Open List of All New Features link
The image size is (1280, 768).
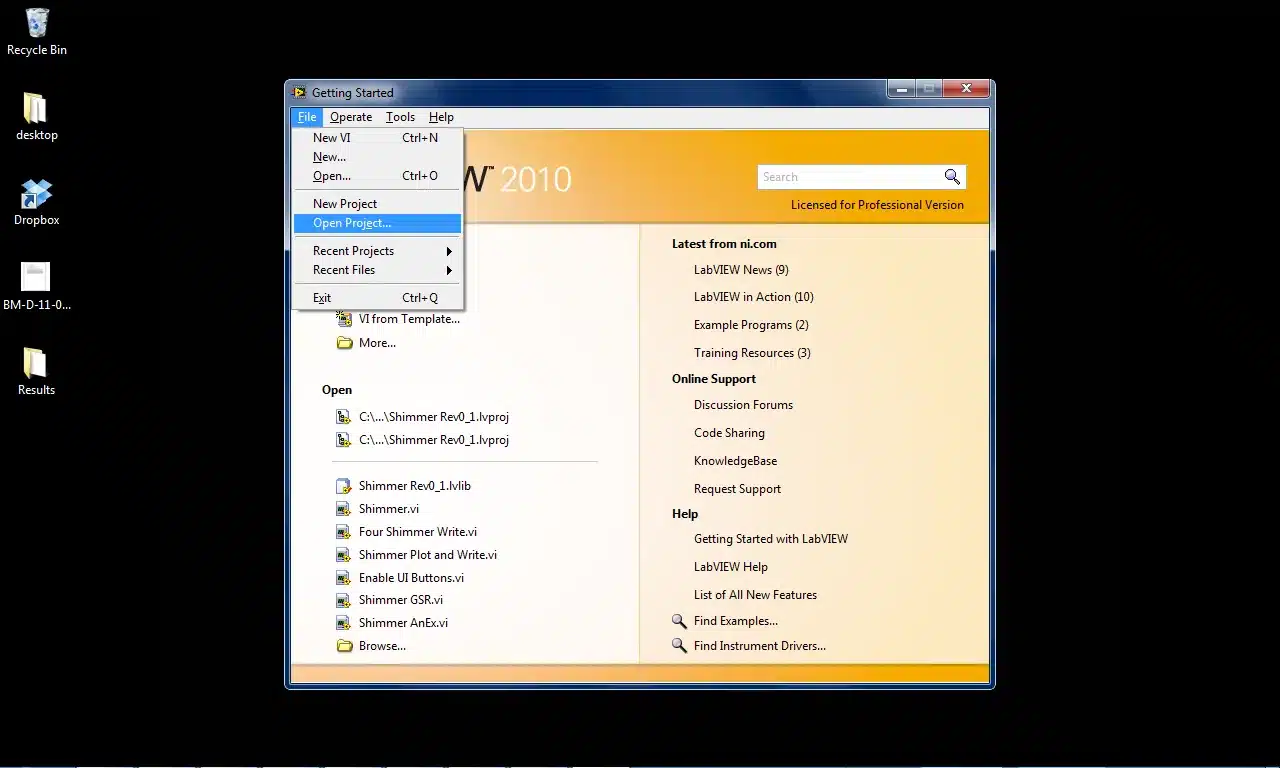coord(755,595)
